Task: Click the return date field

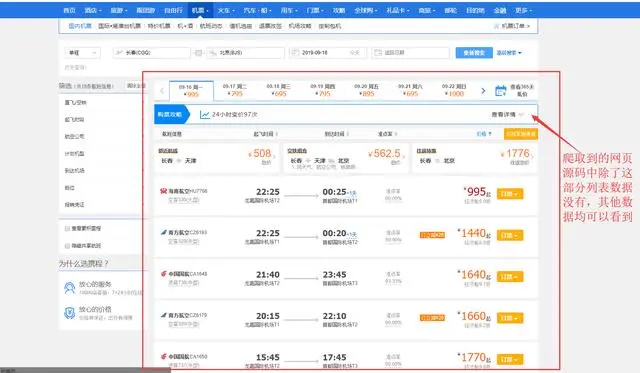Action: (x=410, y=53)
